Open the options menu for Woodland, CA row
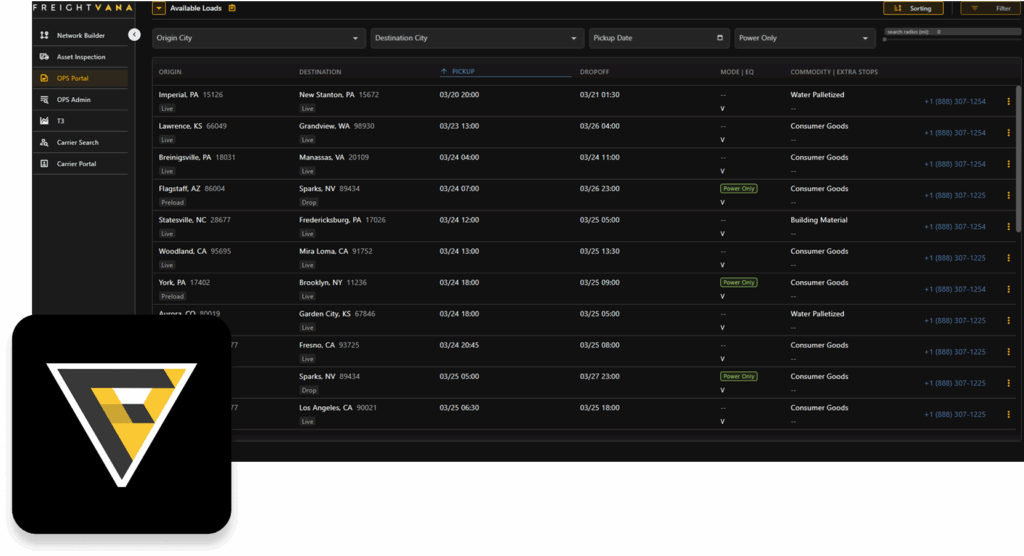This screenshot has height=556, width=1024. (1008, 258)
